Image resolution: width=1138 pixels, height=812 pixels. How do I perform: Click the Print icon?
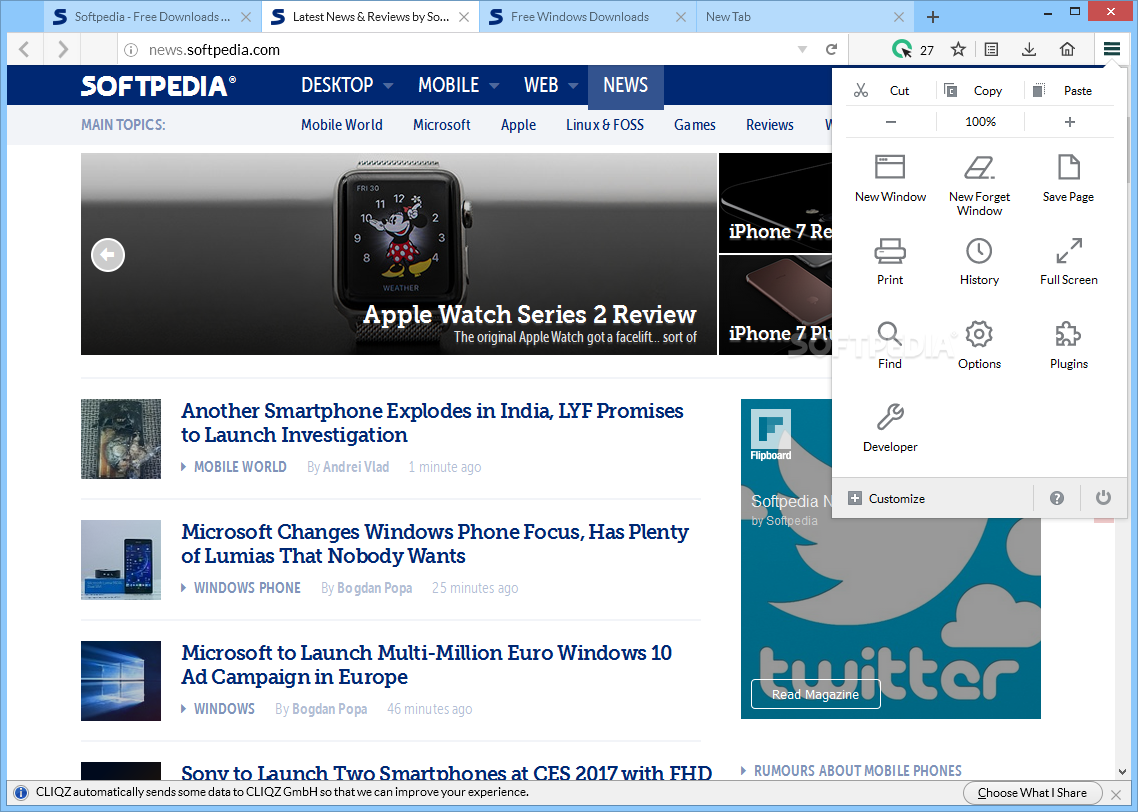coord(890,261)
